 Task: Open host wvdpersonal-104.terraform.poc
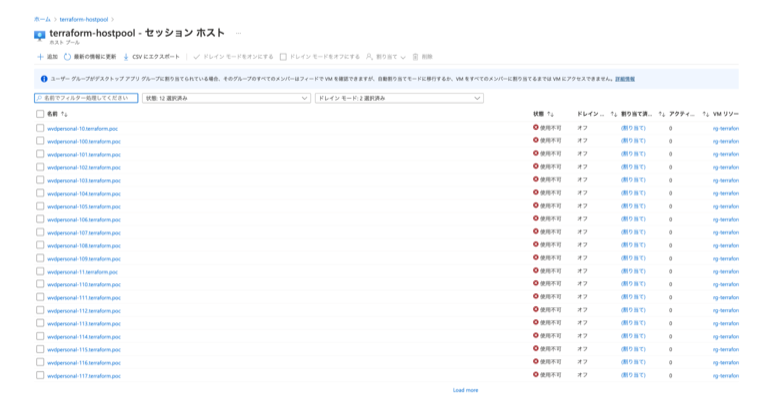pos(84,193)
